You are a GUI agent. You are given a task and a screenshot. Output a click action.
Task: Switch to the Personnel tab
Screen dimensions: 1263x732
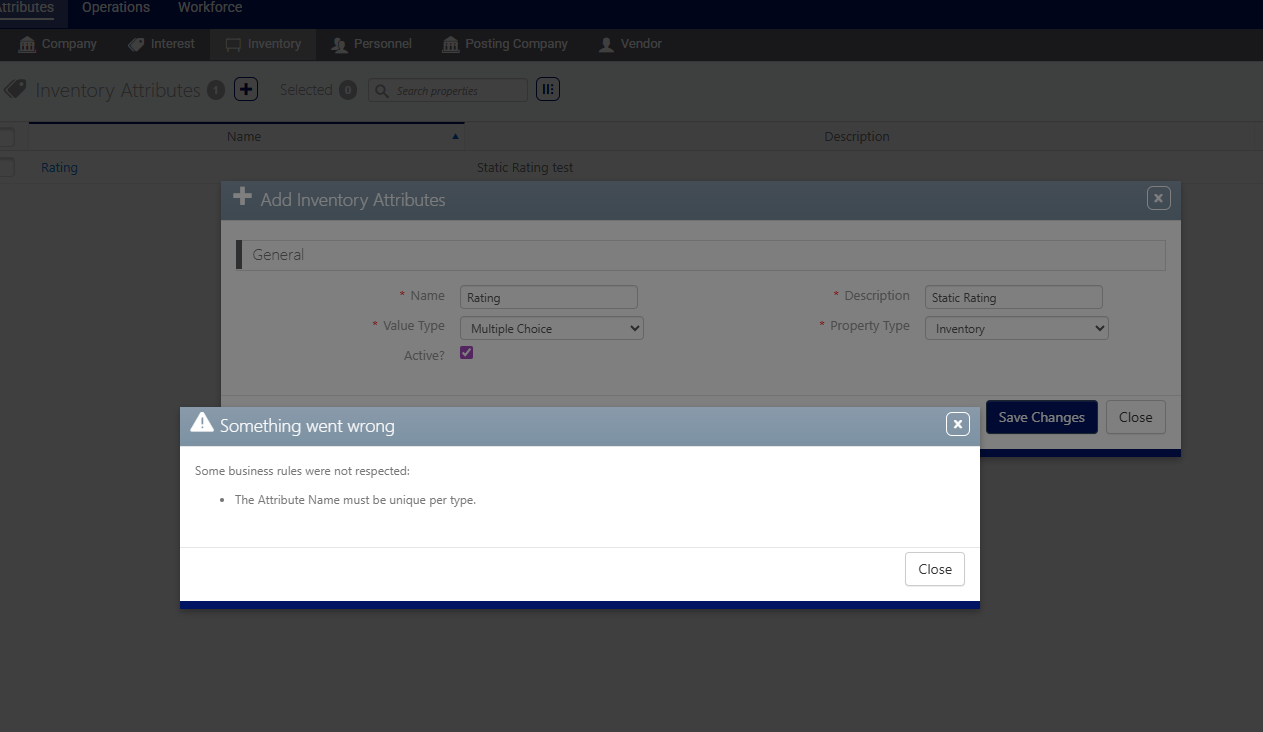point(370,44)
